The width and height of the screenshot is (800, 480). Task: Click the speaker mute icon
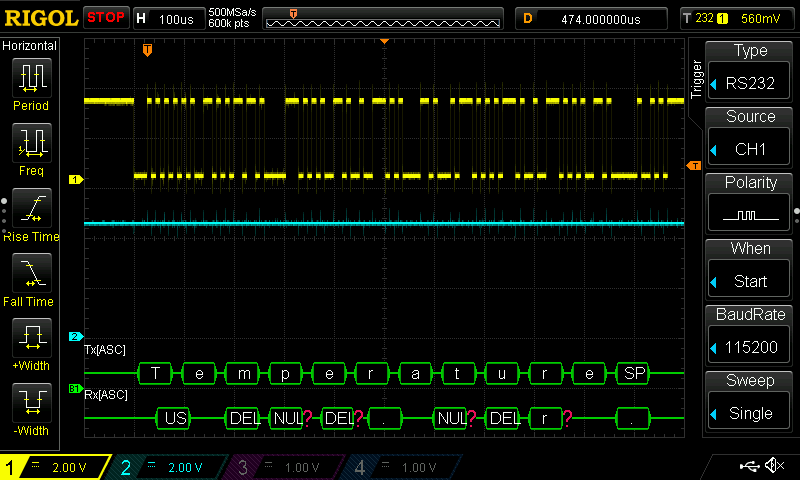(773, 466)
